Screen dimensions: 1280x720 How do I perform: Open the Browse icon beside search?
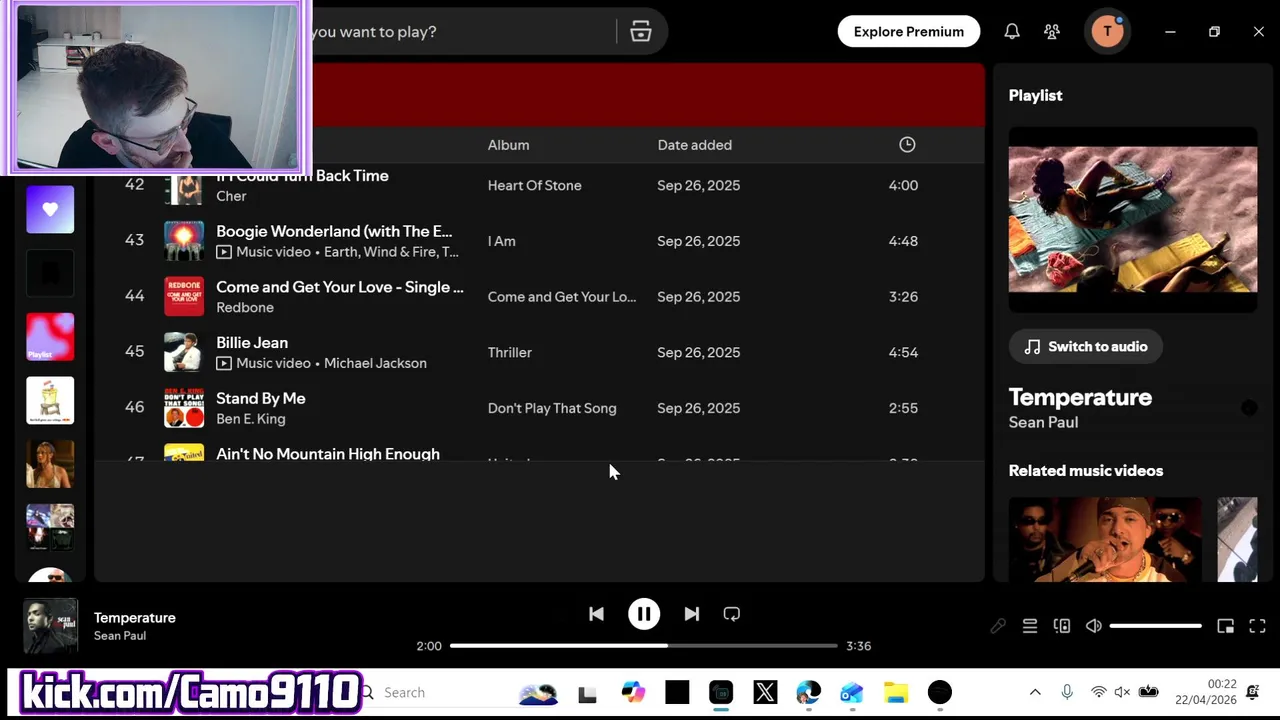[x=641, y=32]
